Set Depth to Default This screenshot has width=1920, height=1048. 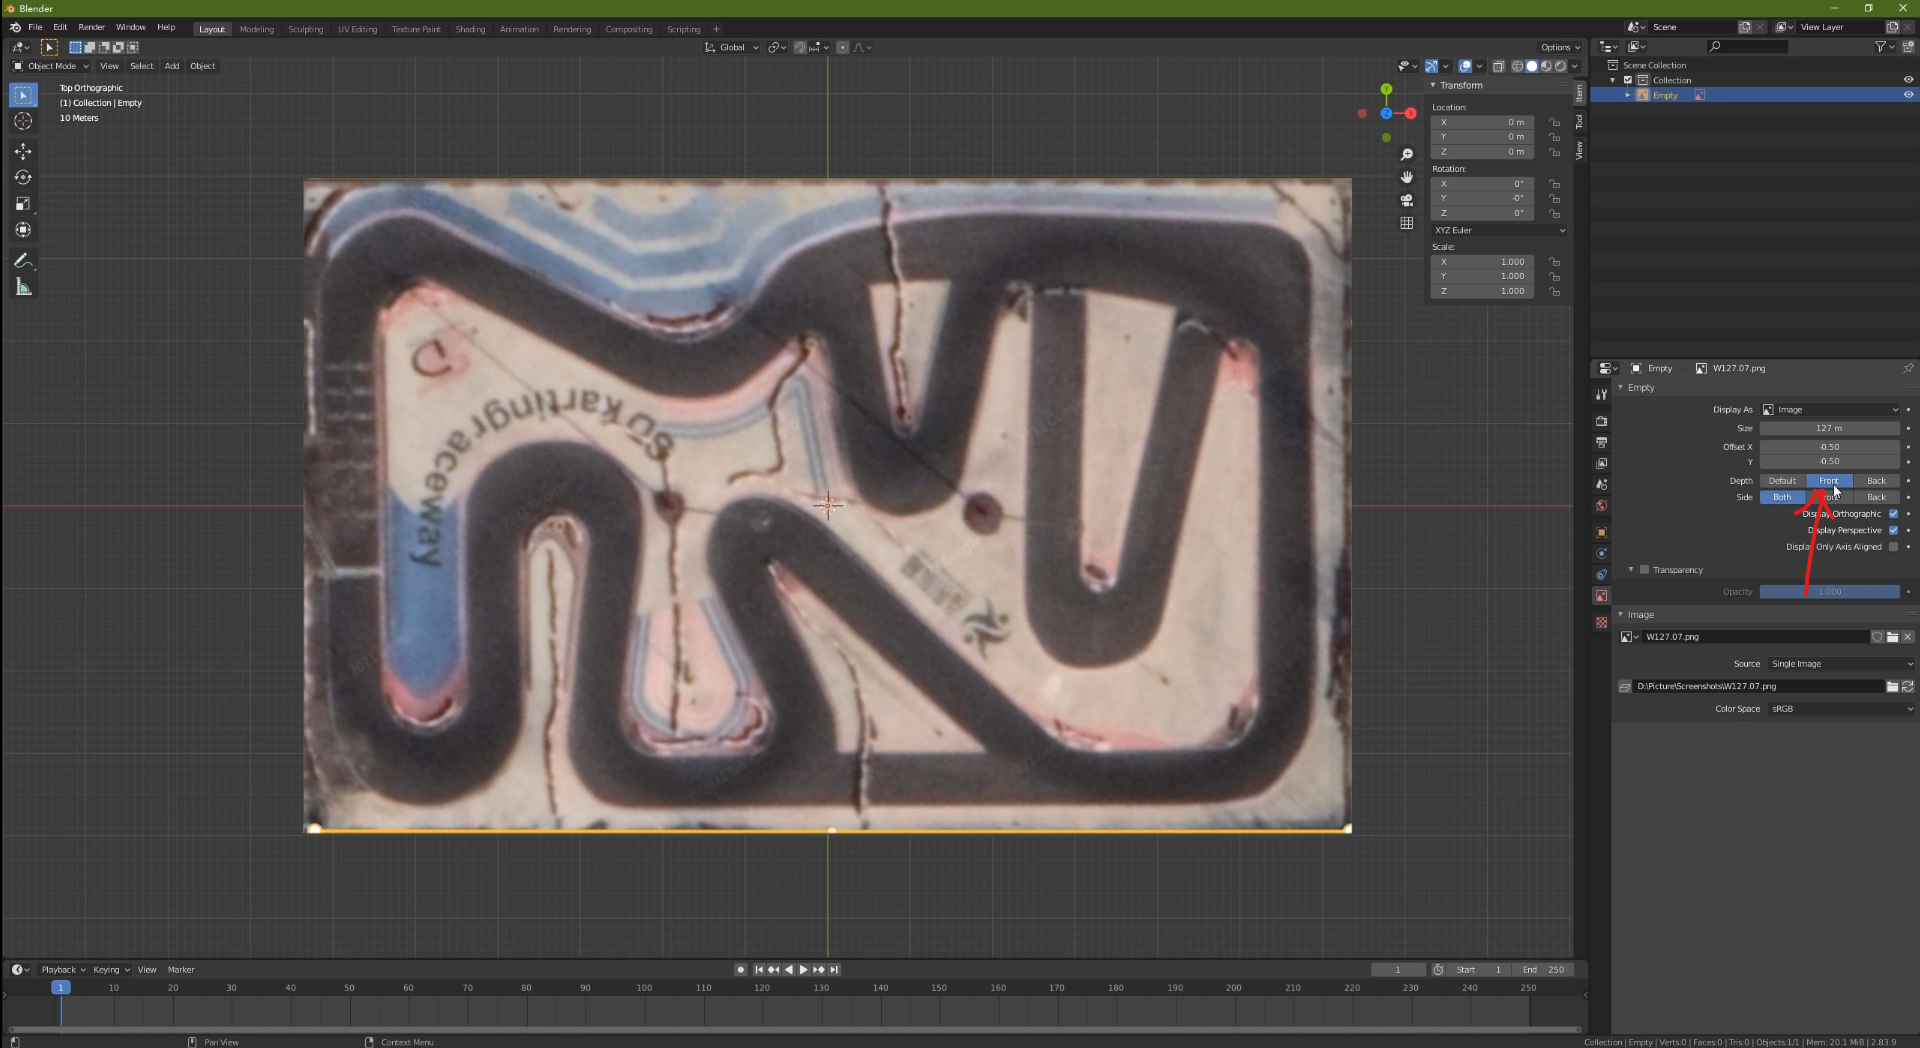pyautogui.click(x=1782, y=481)
